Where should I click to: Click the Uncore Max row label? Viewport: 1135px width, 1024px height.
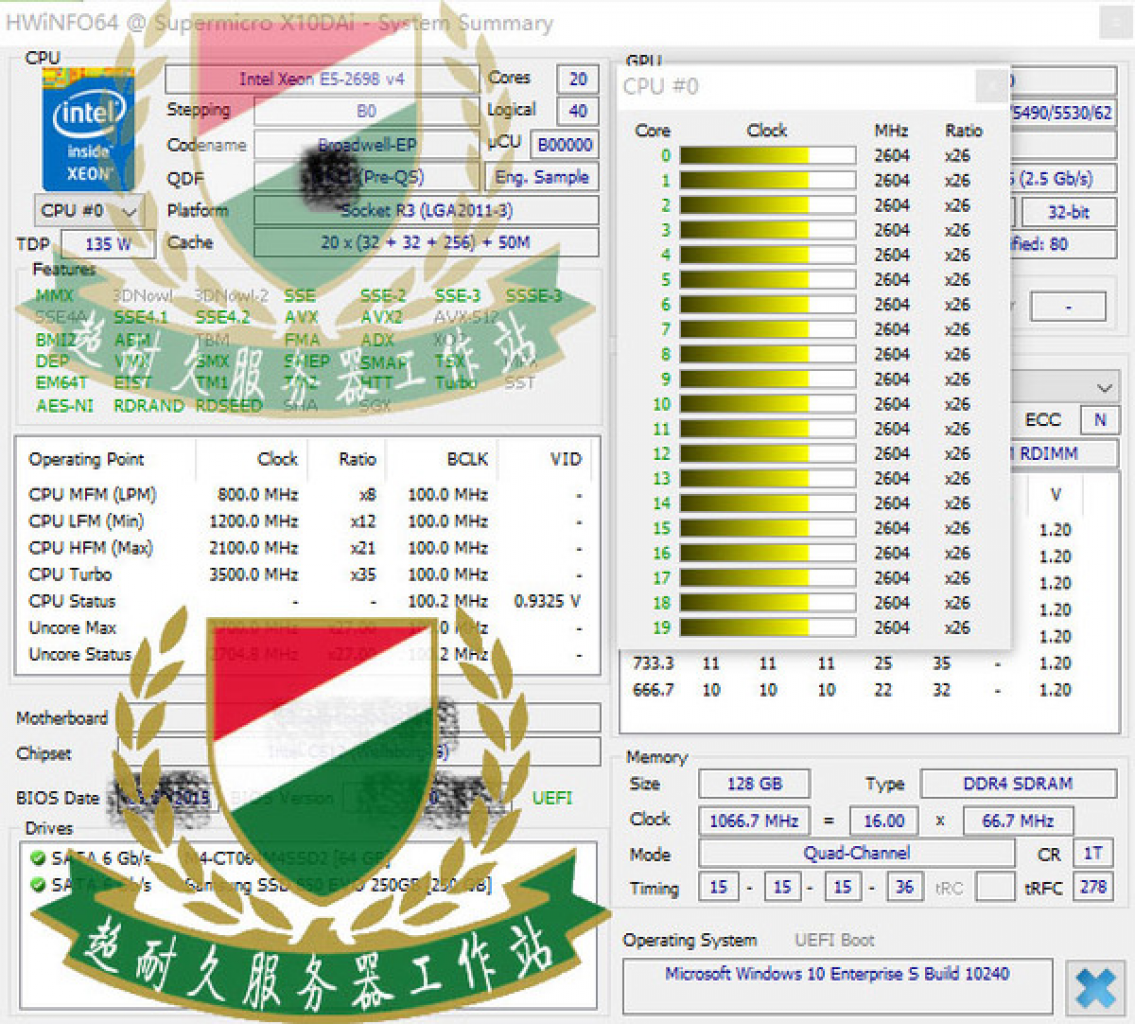pos(72,627)
